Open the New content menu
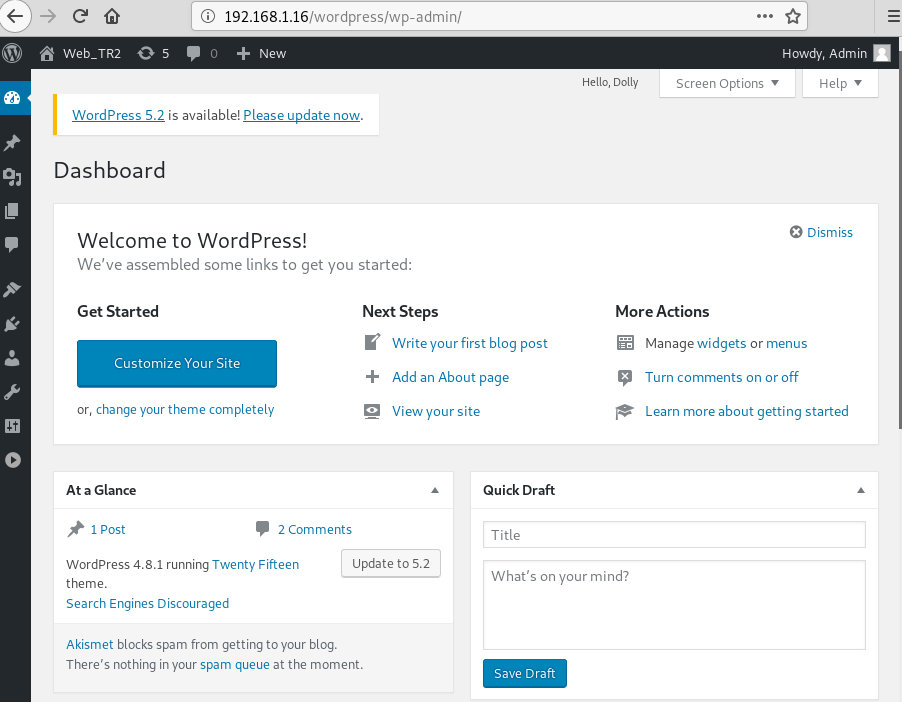The image size is (902, 702). (261, 54)
